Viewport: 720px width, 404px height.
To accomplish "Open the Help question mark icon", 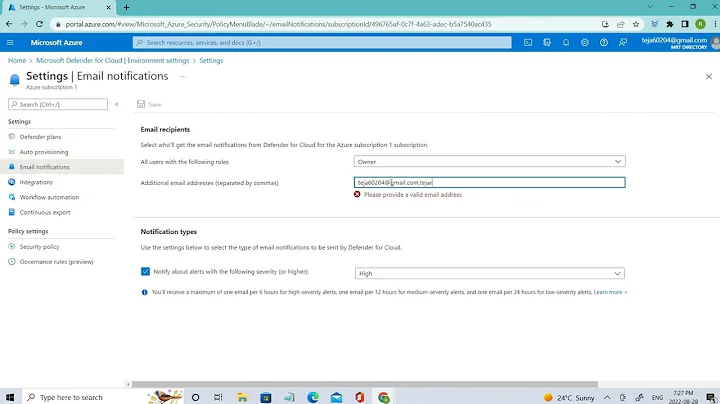I will [604, 42].
